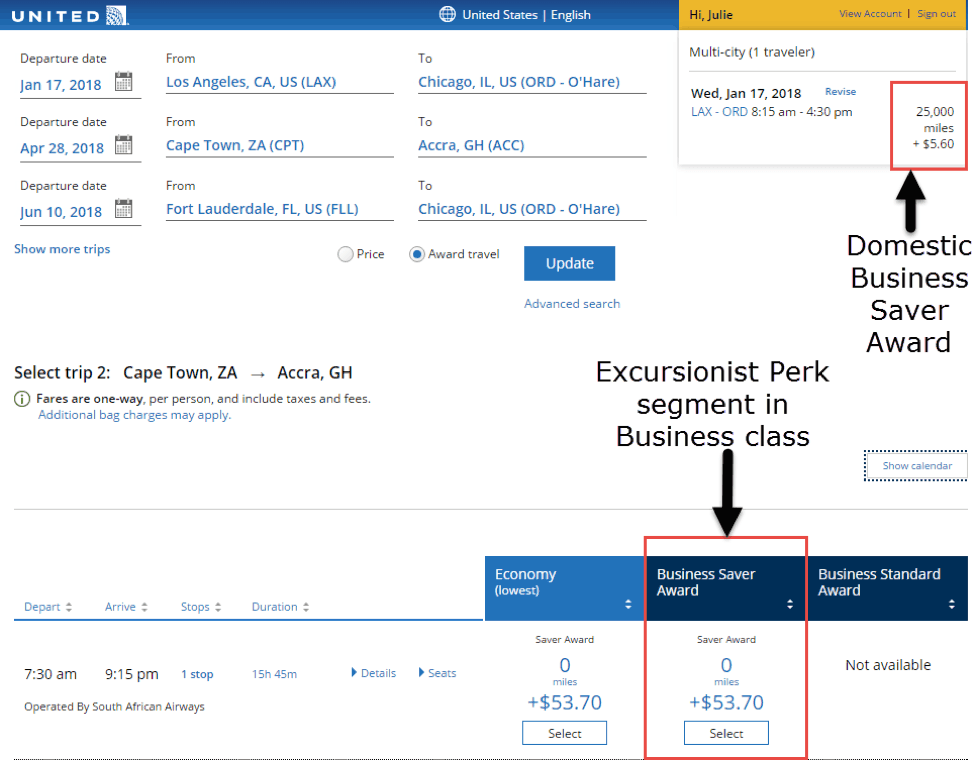Select the Business Saver Award fare
This screenshot has width=975, height=760.
(726, 732)
